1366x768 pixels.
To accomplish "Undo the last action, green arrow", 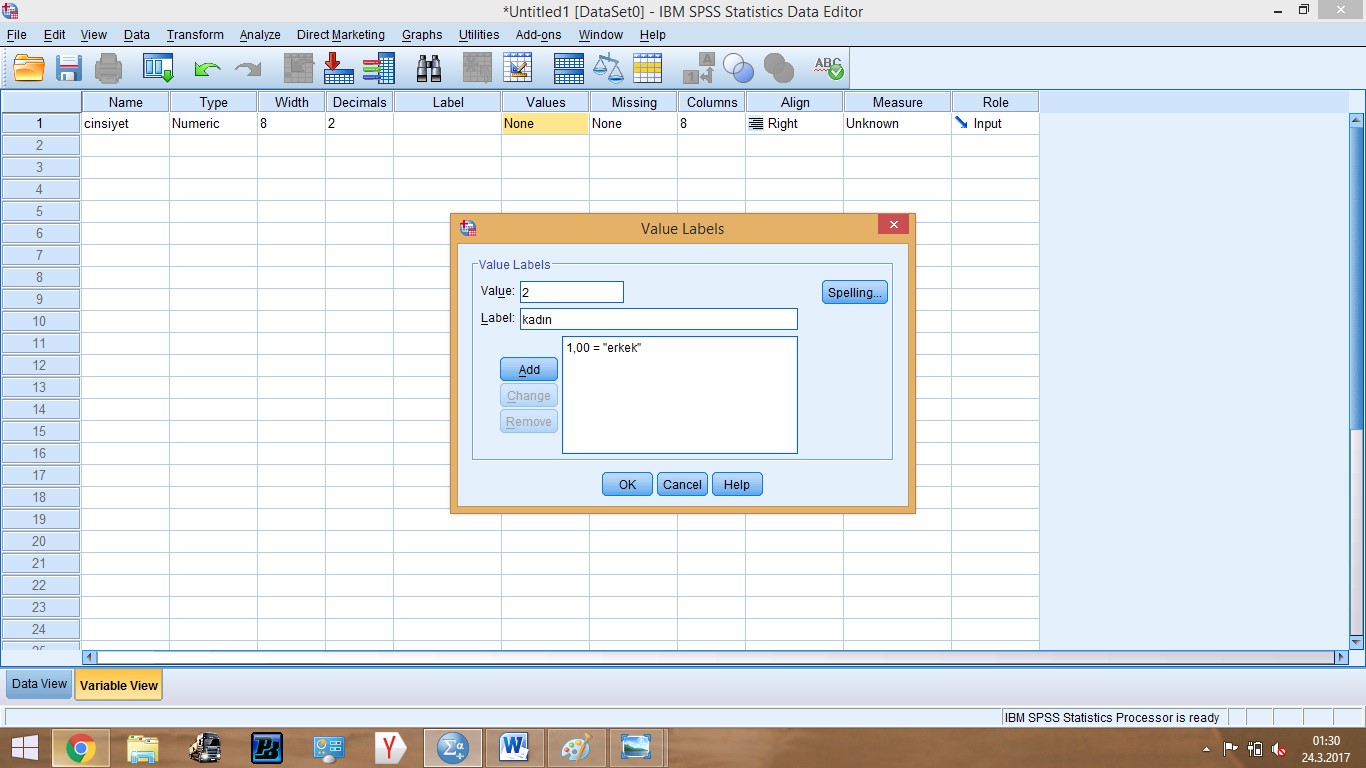I will coord(207,68).
